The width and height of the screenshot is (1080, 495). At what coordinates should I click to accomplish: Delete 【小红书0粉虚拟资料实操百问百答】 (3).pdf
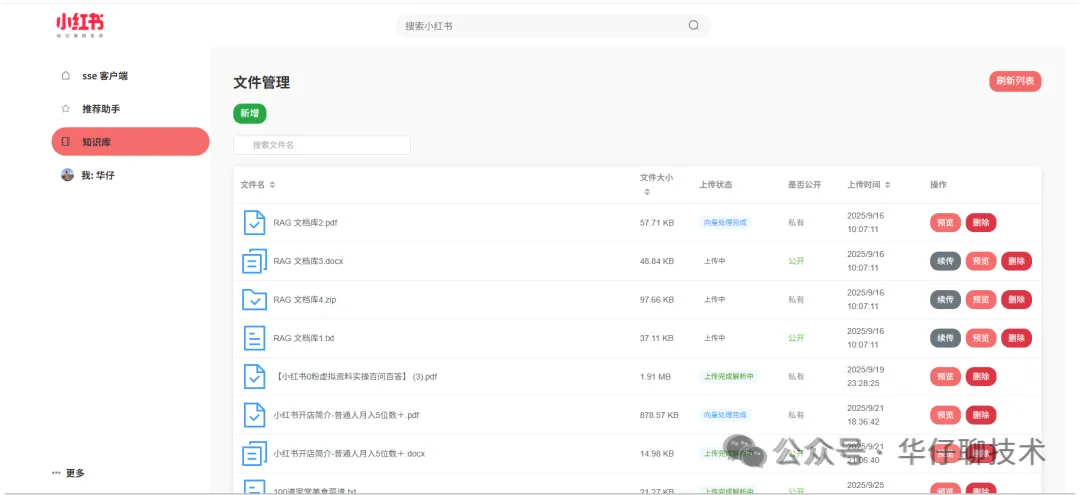tap(981, 377)
